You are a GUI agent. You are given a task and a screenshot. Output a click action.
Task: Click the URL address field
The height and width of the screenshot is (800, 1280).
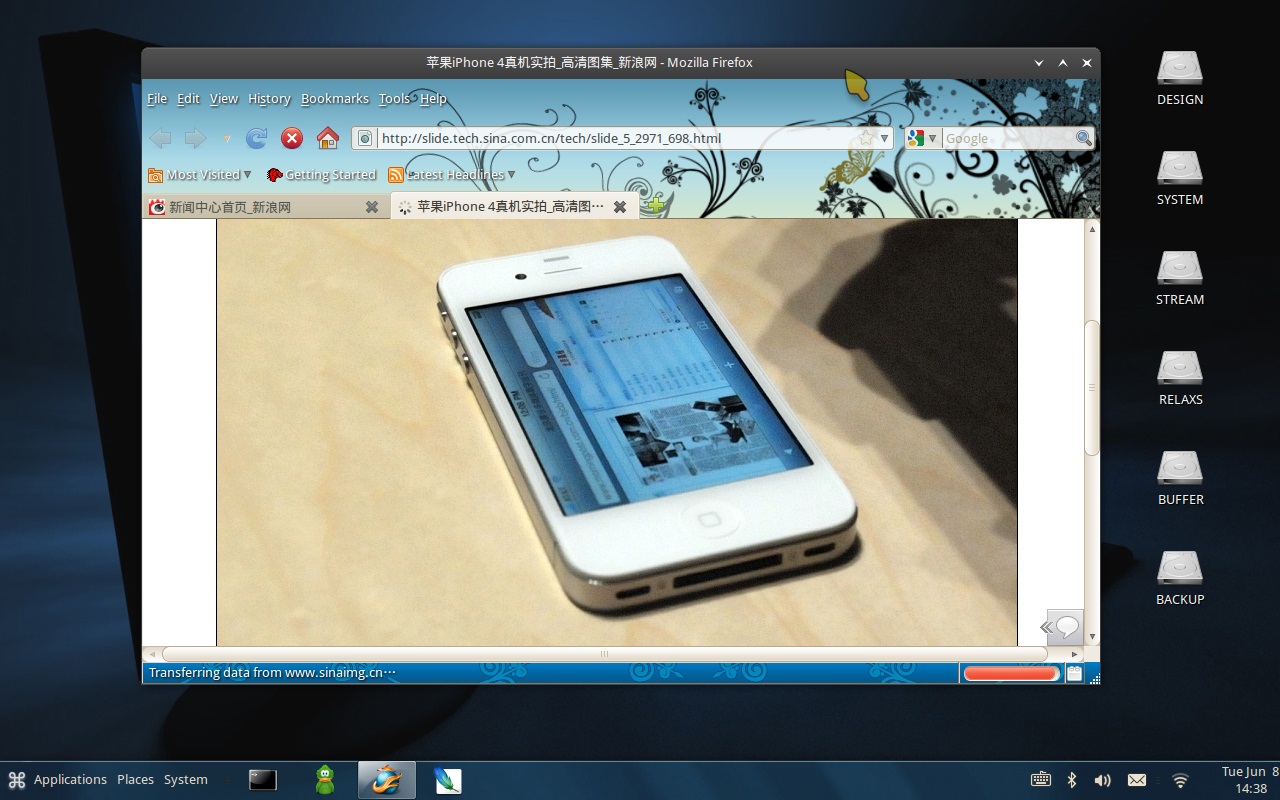[615, 138]
